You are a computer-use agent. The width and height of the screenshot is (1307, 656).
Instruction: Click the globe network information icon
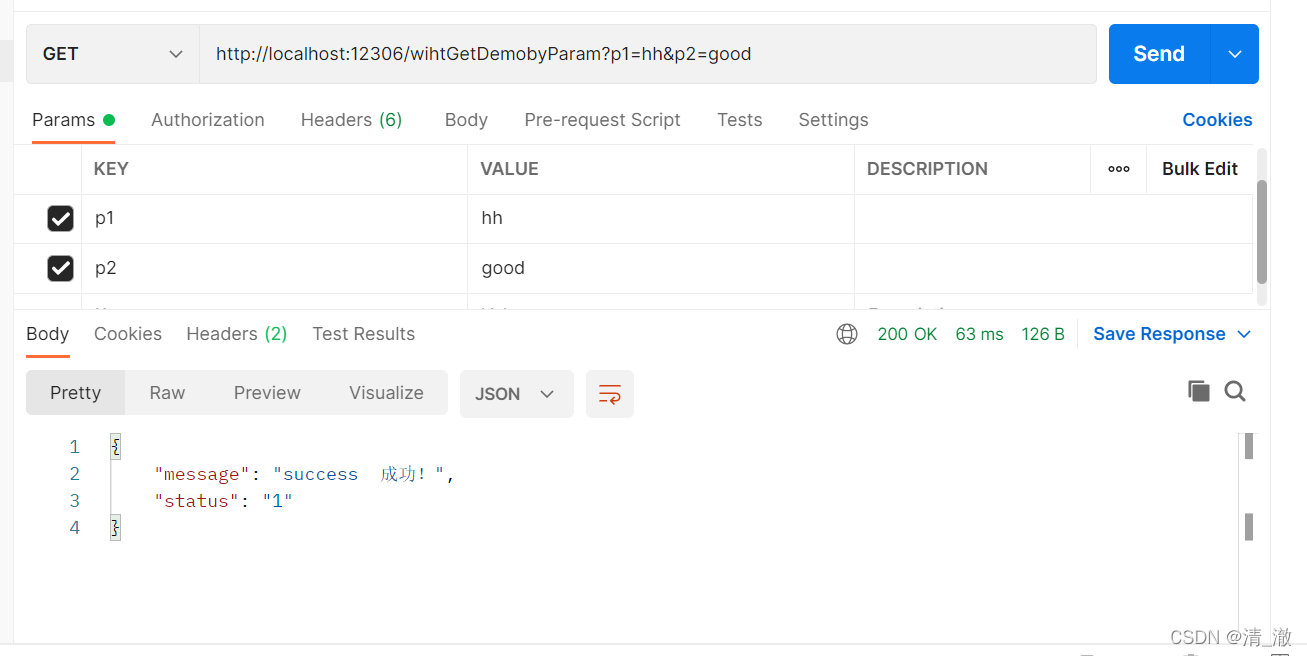pyautogui.click(x=847, y=333)
